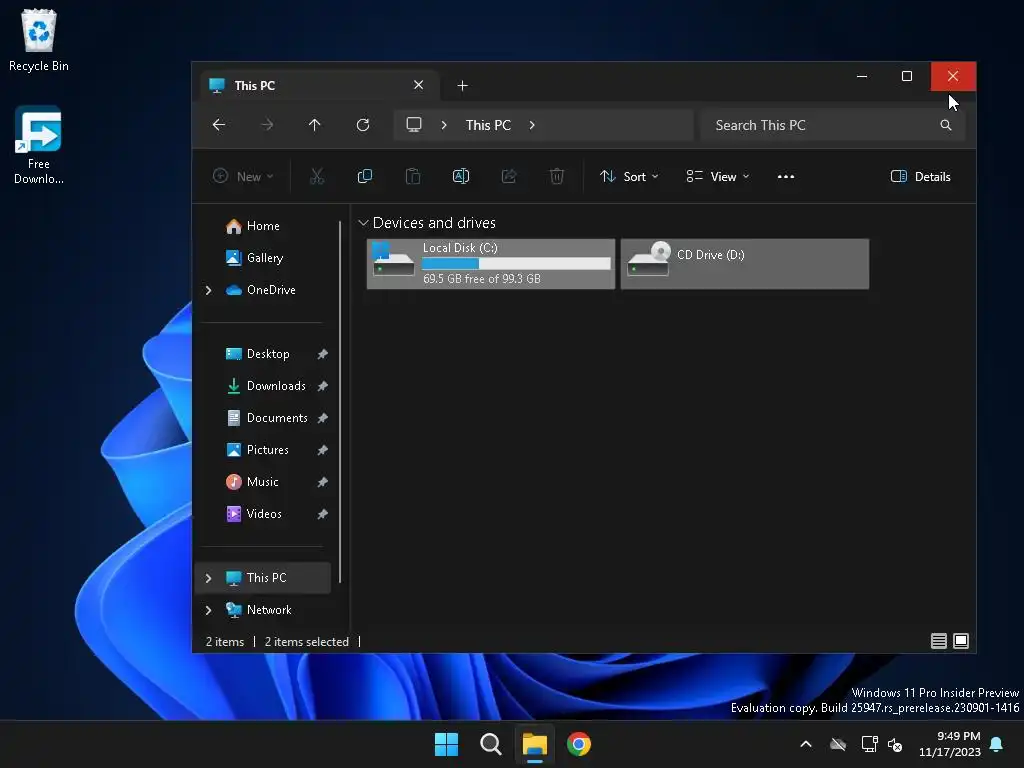Image resolution: width=1024 pixels, height=768 pixels.
Task: Collapse Devices and drives group
Action: click(363, 223)
